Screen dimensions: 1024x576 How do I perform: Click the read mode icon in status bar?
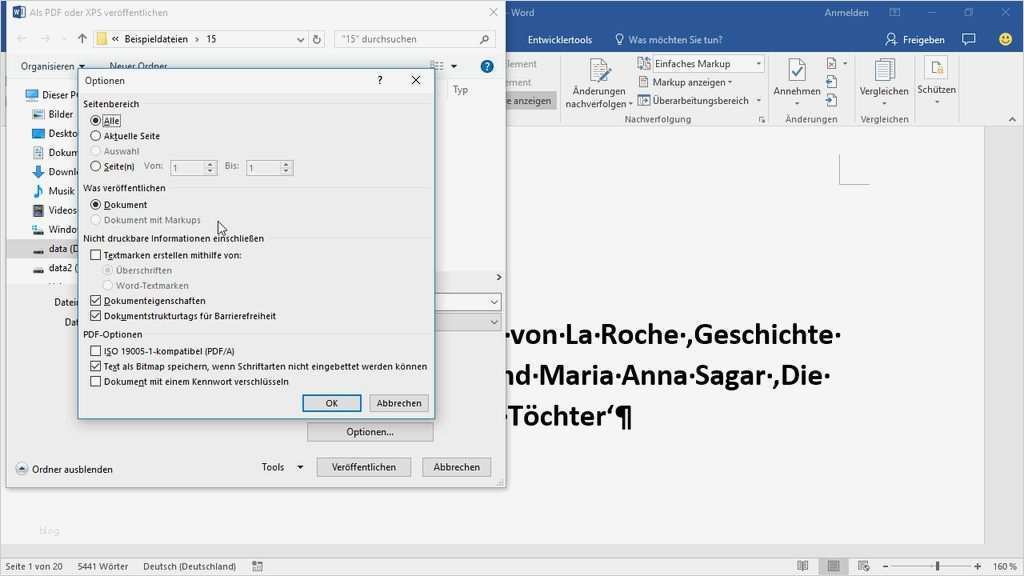click(x=802, y=566)
